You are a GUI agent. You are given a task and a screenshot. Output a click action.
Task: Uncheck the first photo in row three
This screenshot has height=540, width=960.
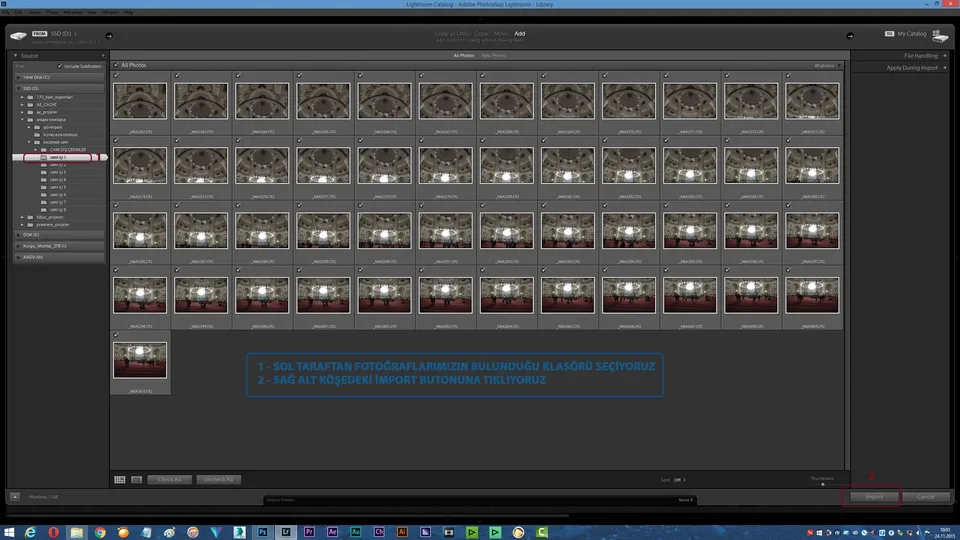pyautogui.click(x=116, y=205)
